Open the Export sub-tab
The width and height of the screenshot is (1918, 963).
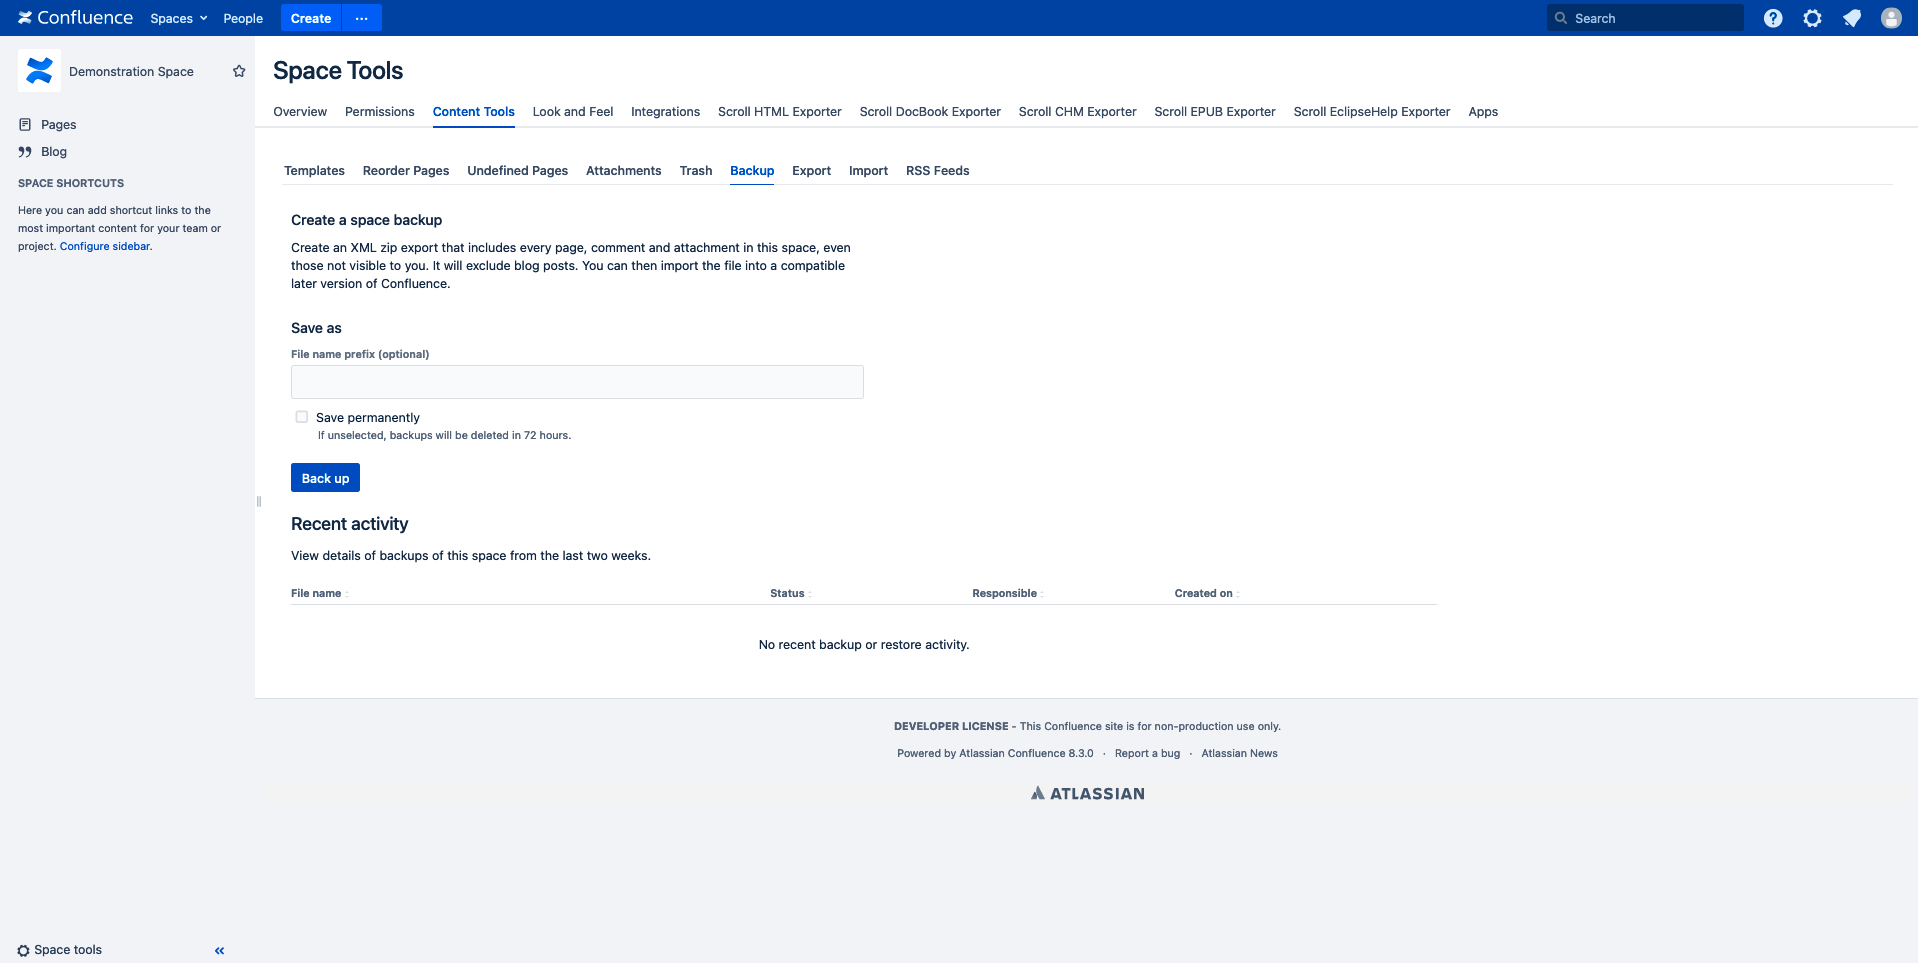pyautogui.click(x=811, y=171)
